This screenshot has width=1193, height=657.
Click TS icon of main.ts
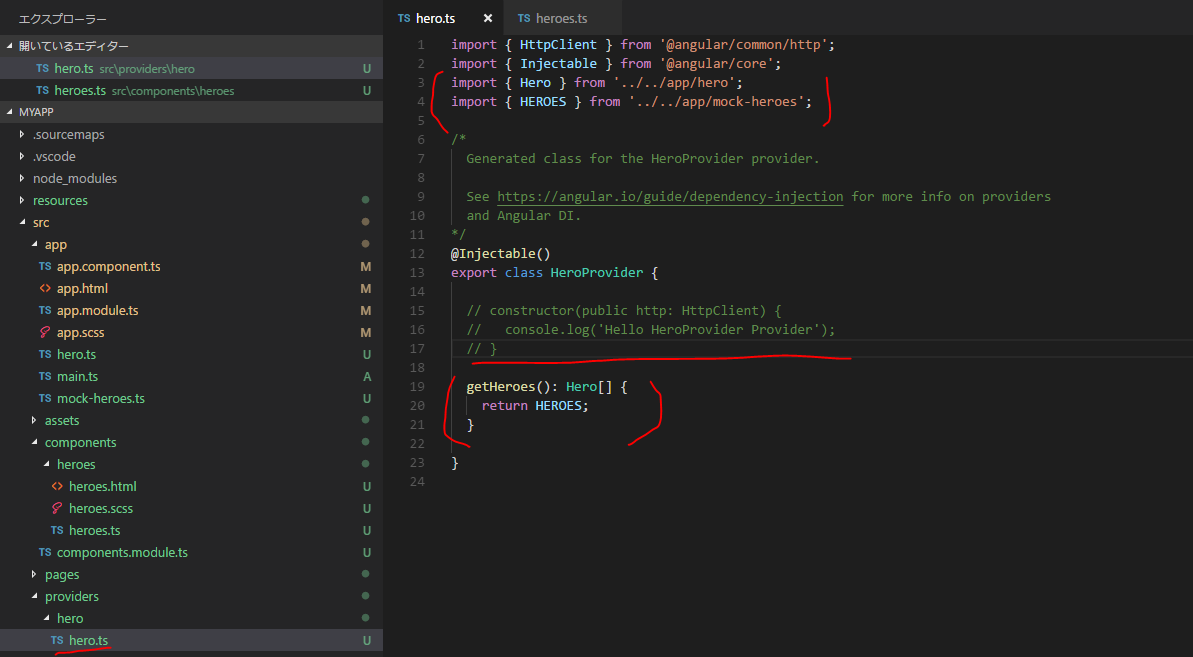45,377
